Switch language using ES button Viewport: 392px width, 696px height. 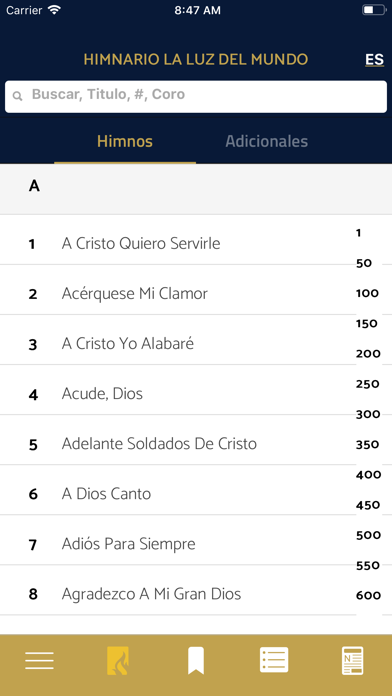click(374, 60)
